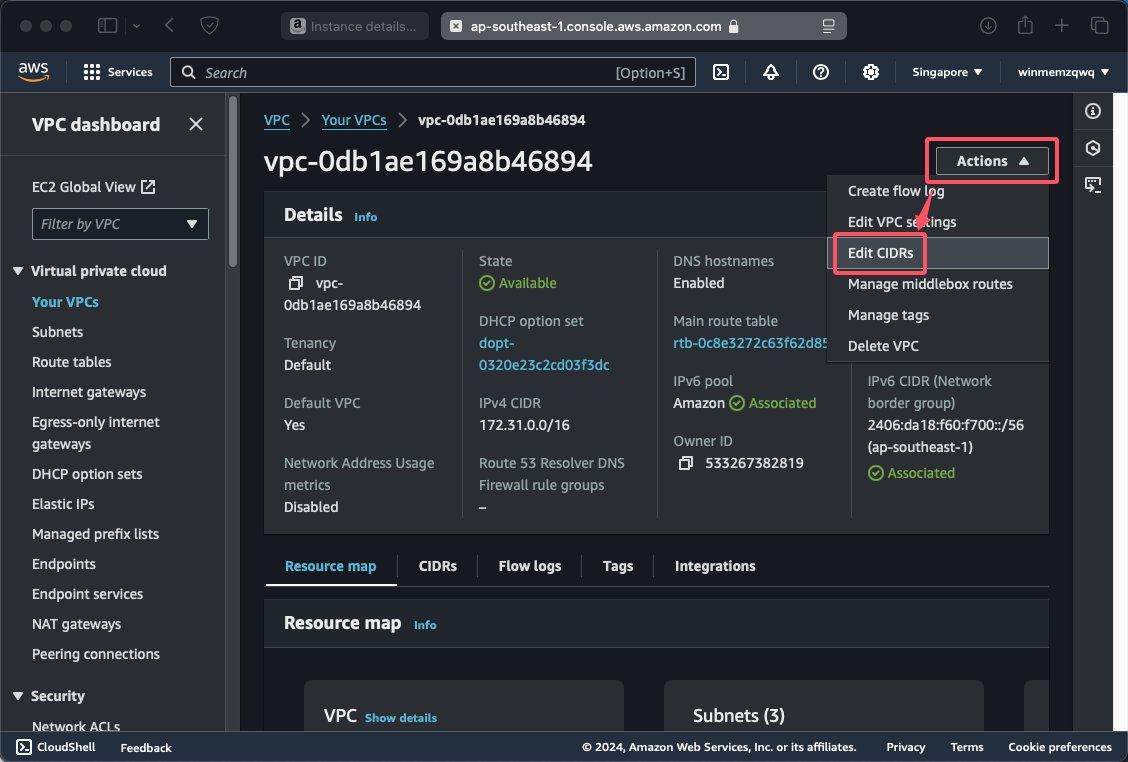Toggle the browser sidebar icon

pos(107,26)
